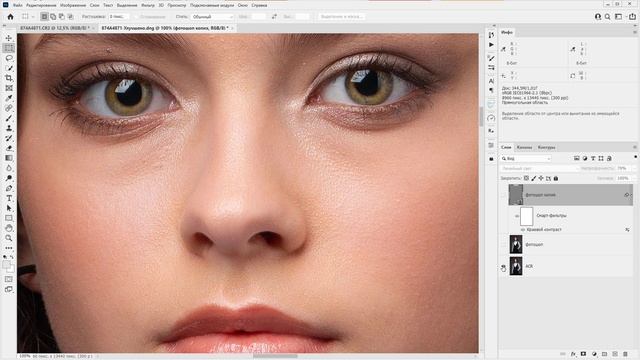
Task: Toggle layer filtering on or off
Action: 636,157
